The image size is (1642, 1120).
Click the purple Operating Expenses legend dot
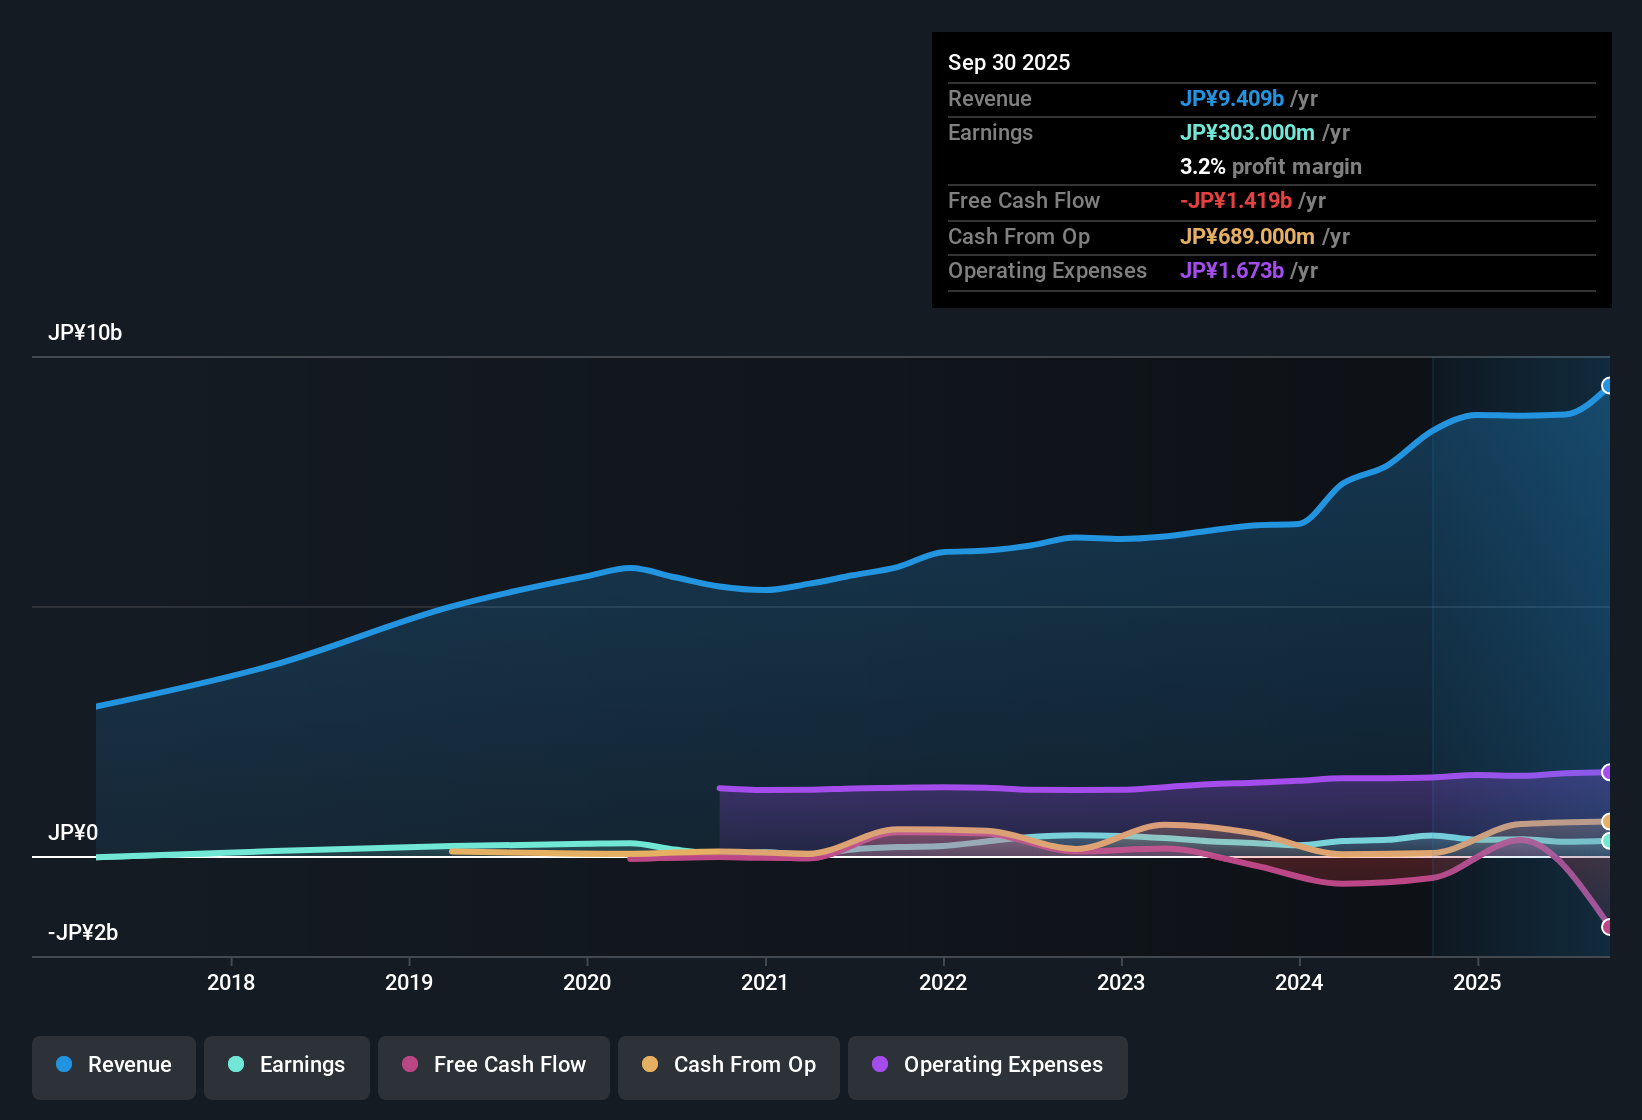(879, 1065)
